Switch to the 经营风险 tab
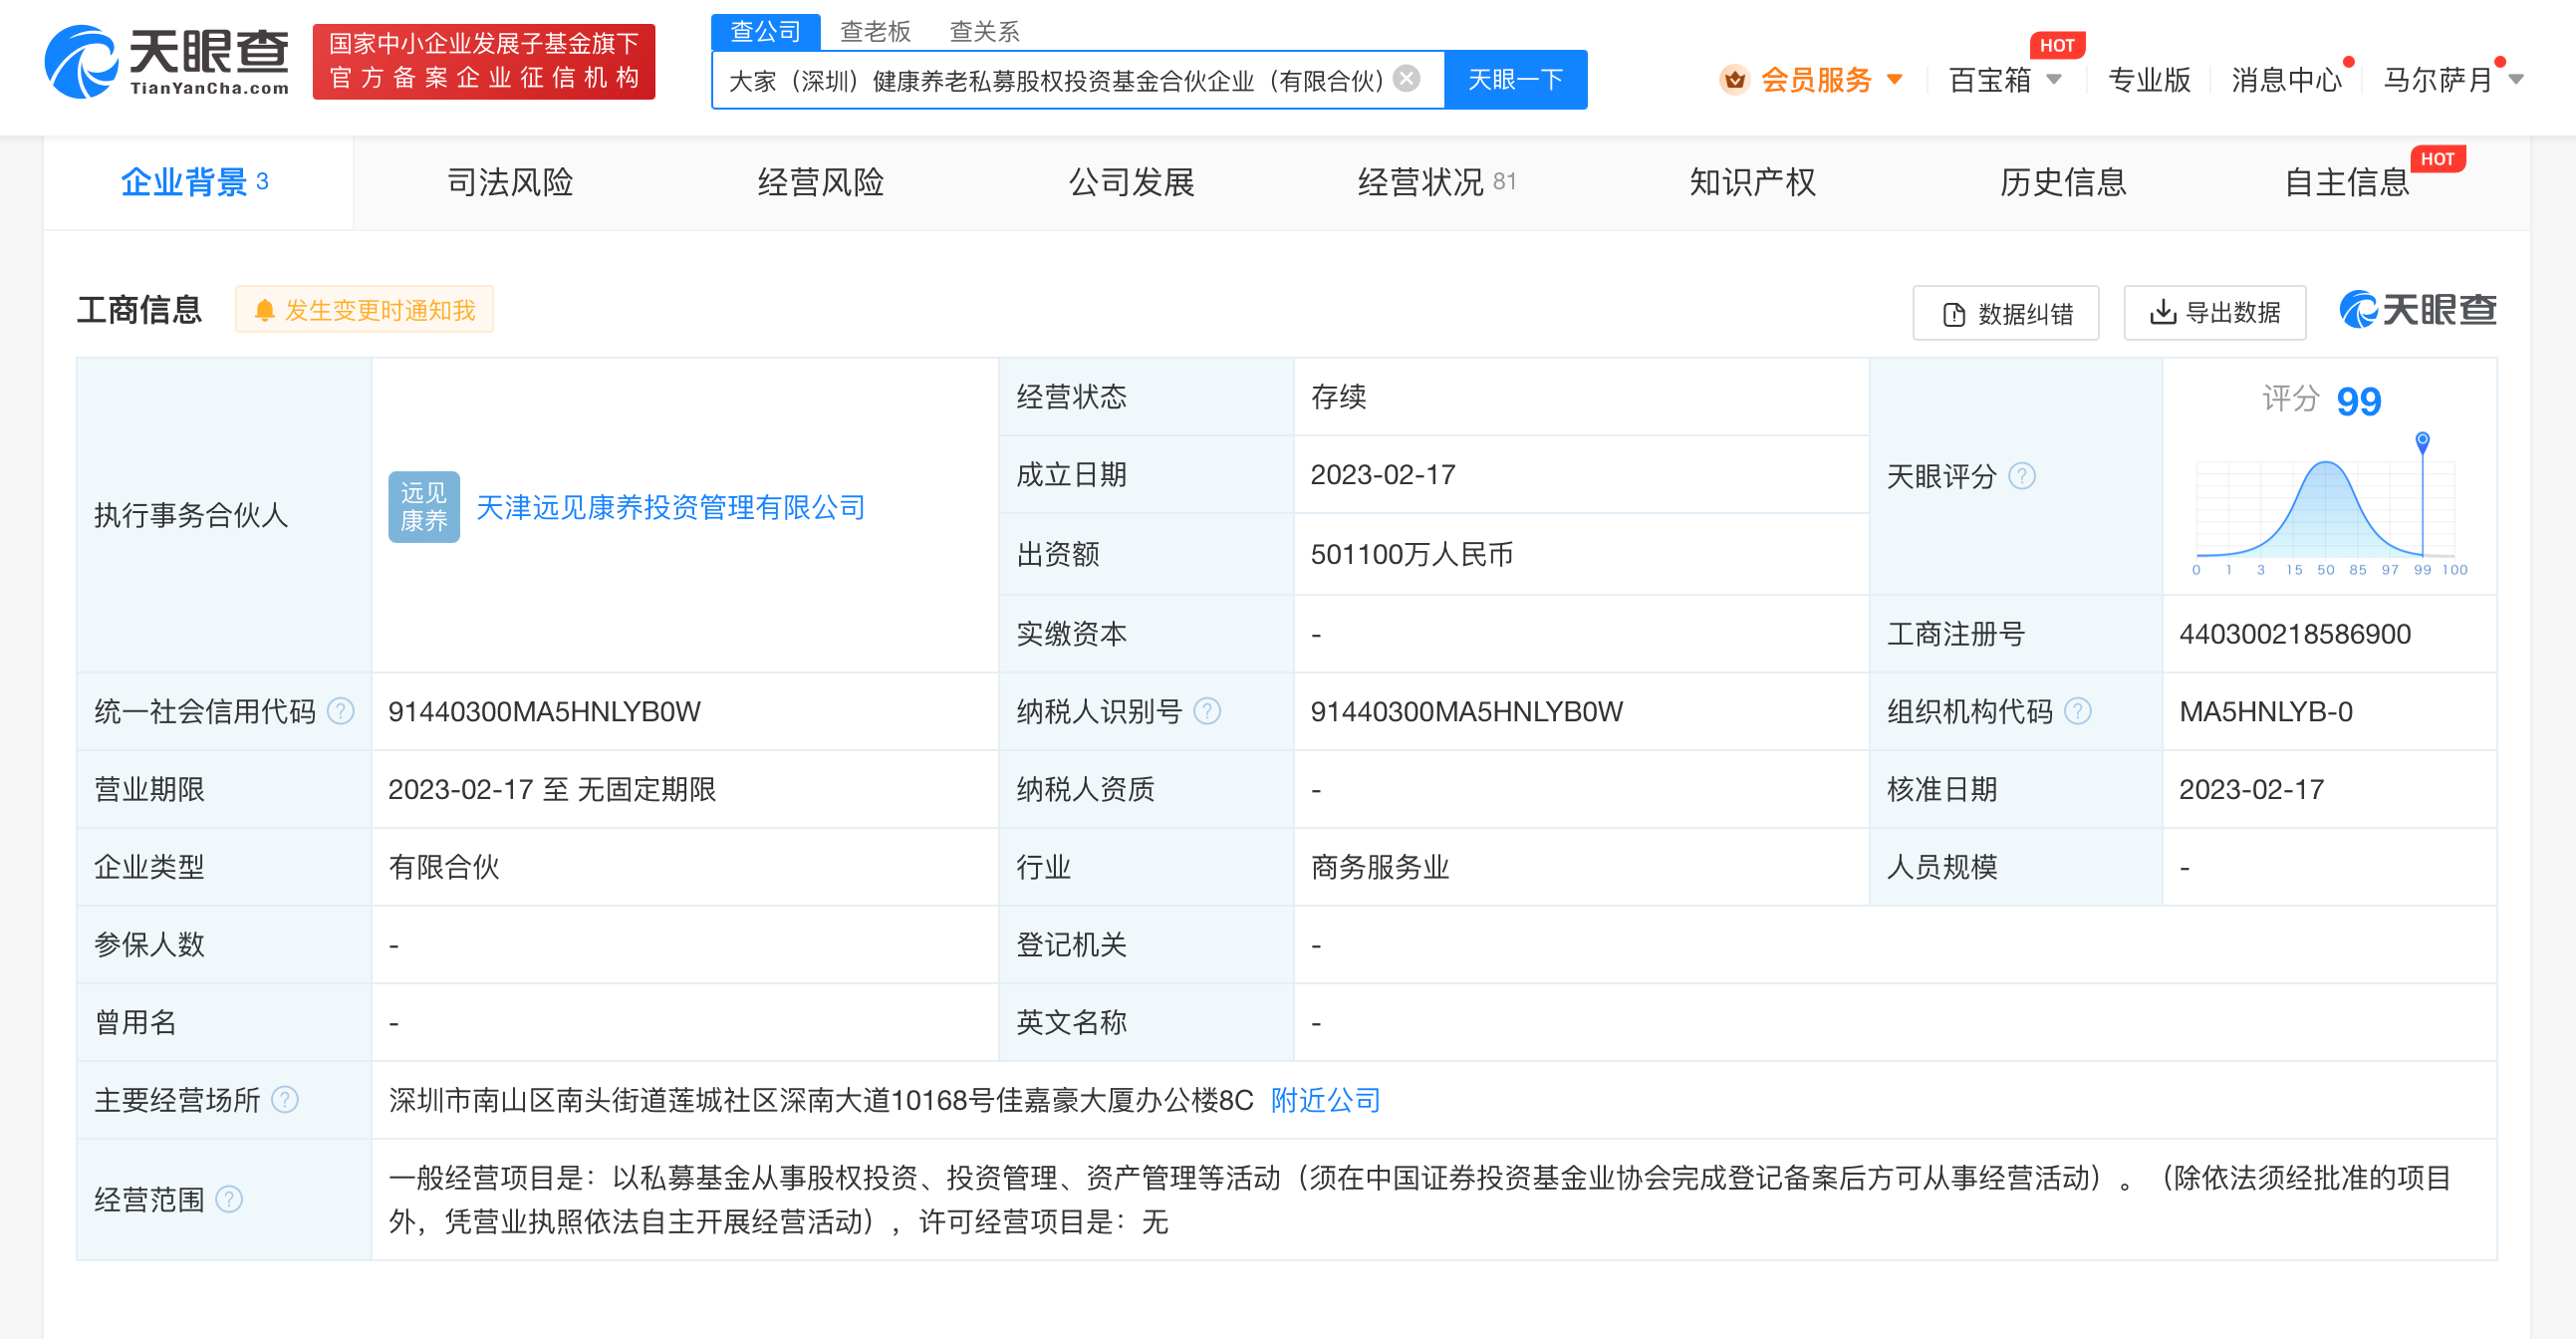Viewport: 2576px width, 1339px height. (821, 182)
